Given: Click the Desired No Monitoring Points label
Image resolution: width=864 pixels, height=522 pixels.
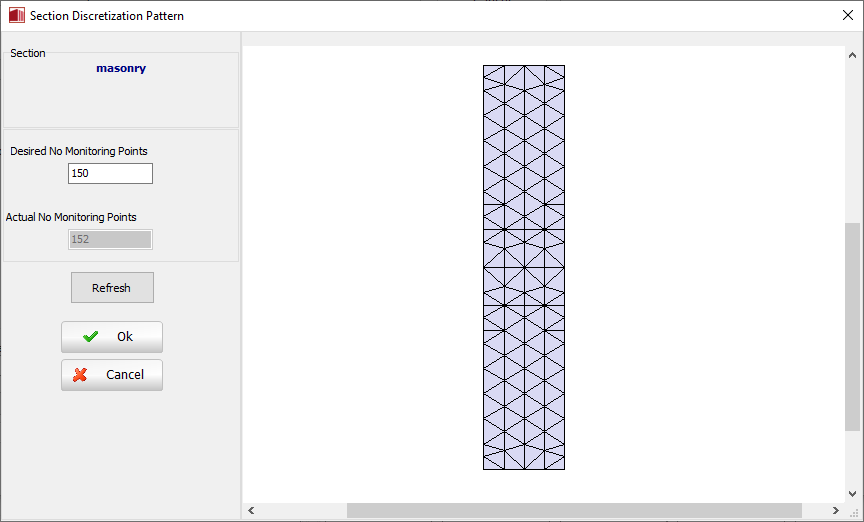Looking at the screenshot, I should 79,151.
